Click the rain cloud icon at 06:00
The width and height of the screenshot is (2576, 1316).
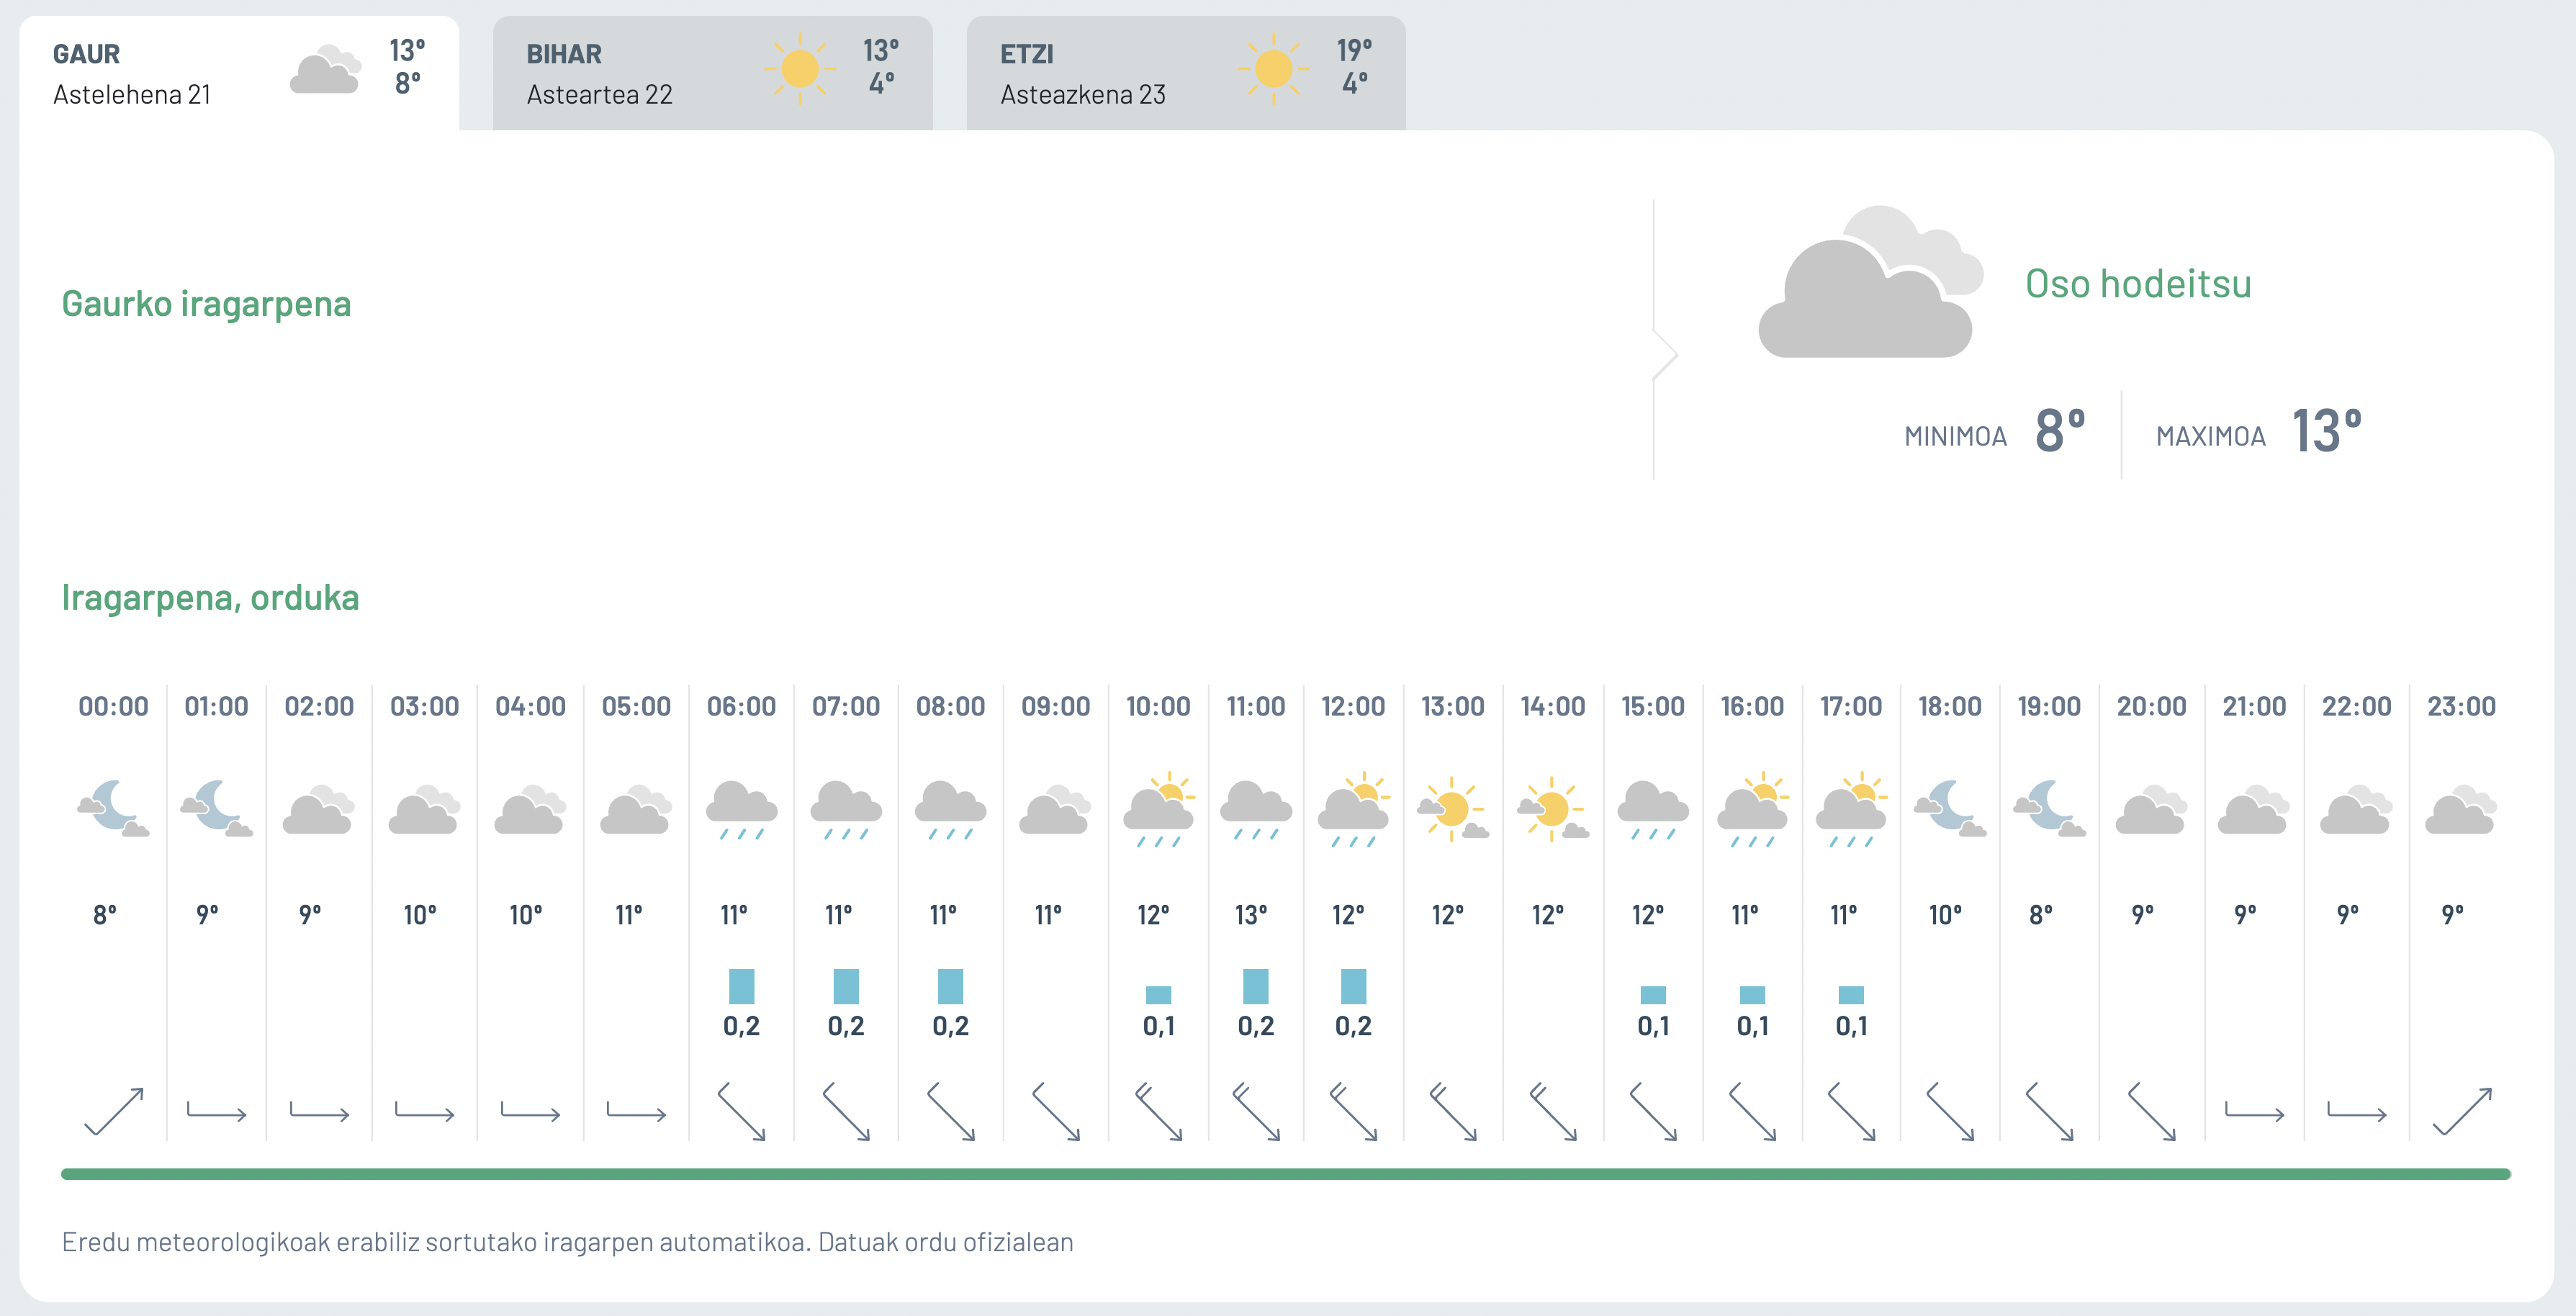point(742,809)
